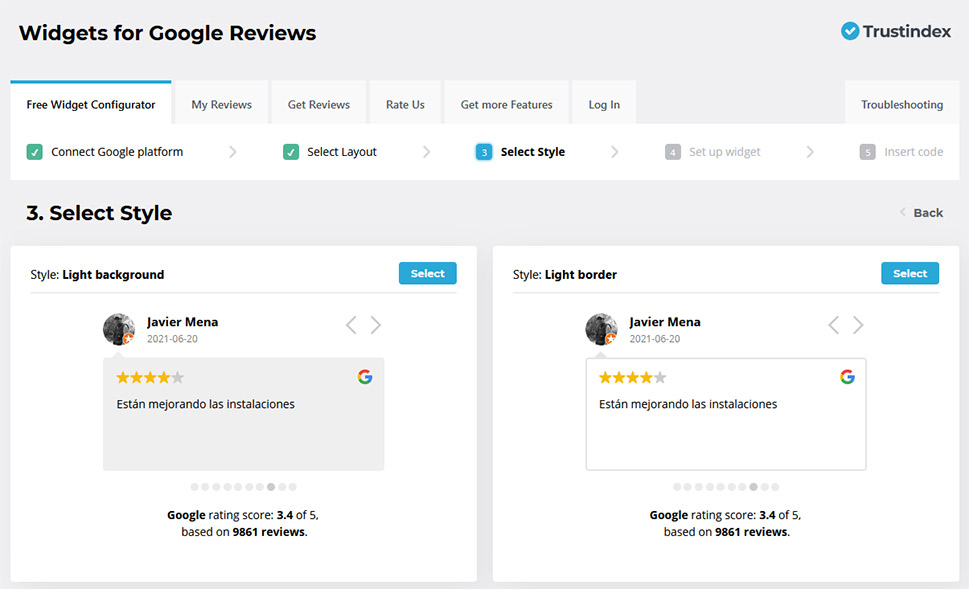Open the My Reviews tab

[221, 104]
